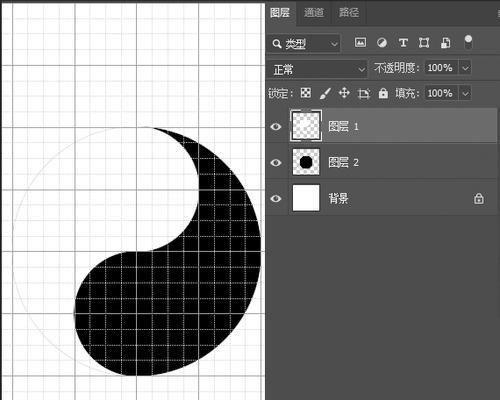Image resolution: width=500 pixels, height=400 pixels.
Task: Click the lock all padlock icon
Action: tap(383, 93)
